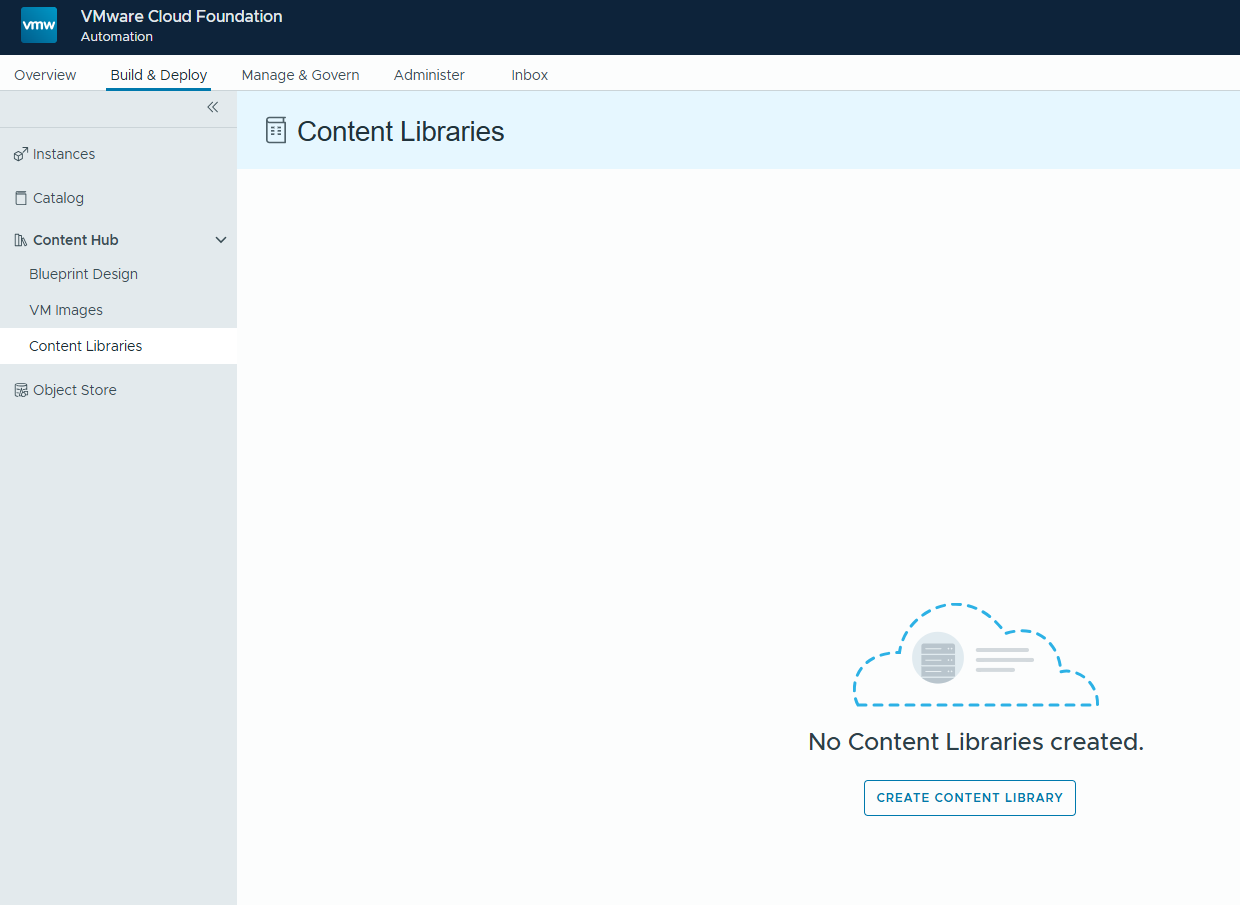Click the "No Content Libraries created." message
Screen dimensions: 1240x905
[975, 742]
